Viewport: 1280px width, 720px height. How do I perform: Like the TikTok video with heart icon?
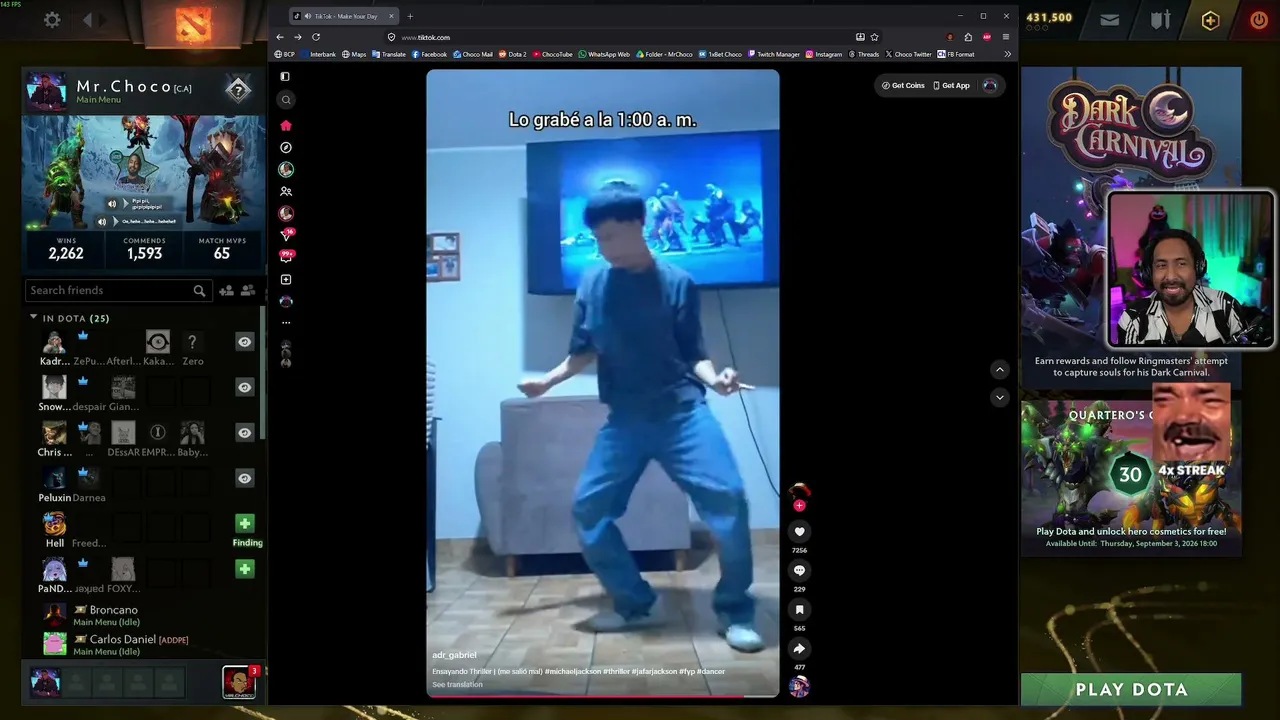[x=799, y=532]
